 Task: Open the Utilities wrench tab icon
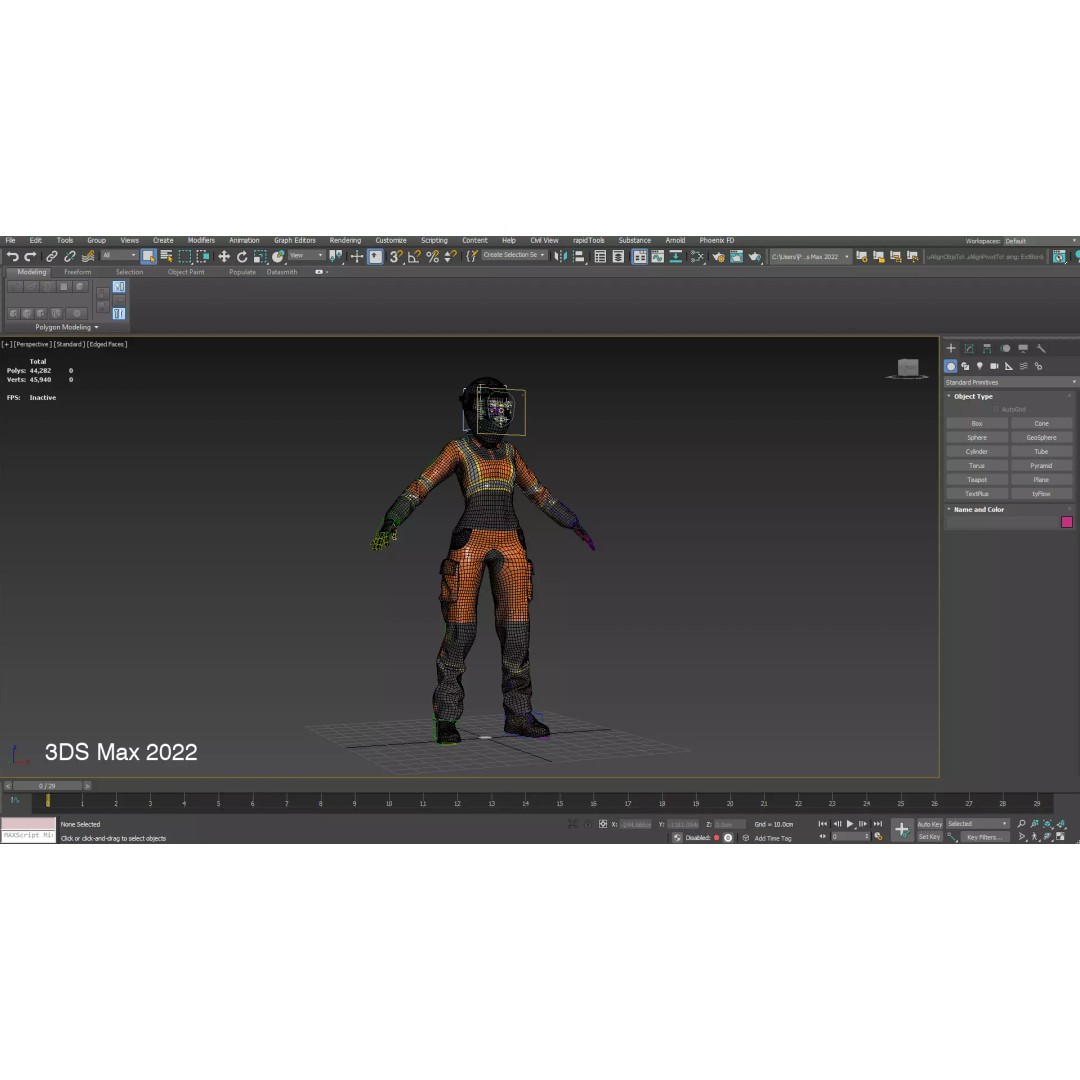pyautogui.click(x=1041, y=349)
